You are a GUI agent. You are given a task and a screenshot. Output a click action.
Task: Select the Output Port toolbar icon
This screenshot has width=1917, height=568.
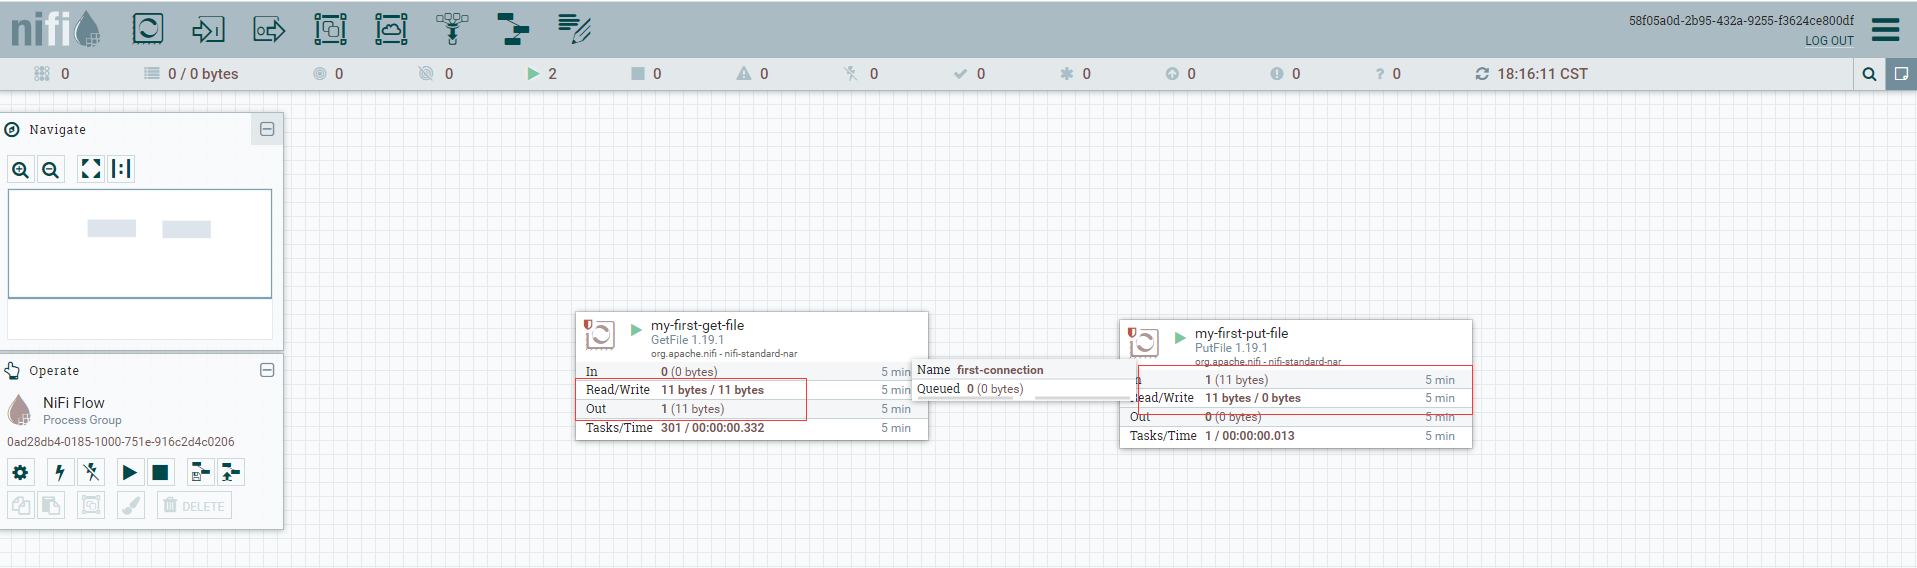pos(269,29)
